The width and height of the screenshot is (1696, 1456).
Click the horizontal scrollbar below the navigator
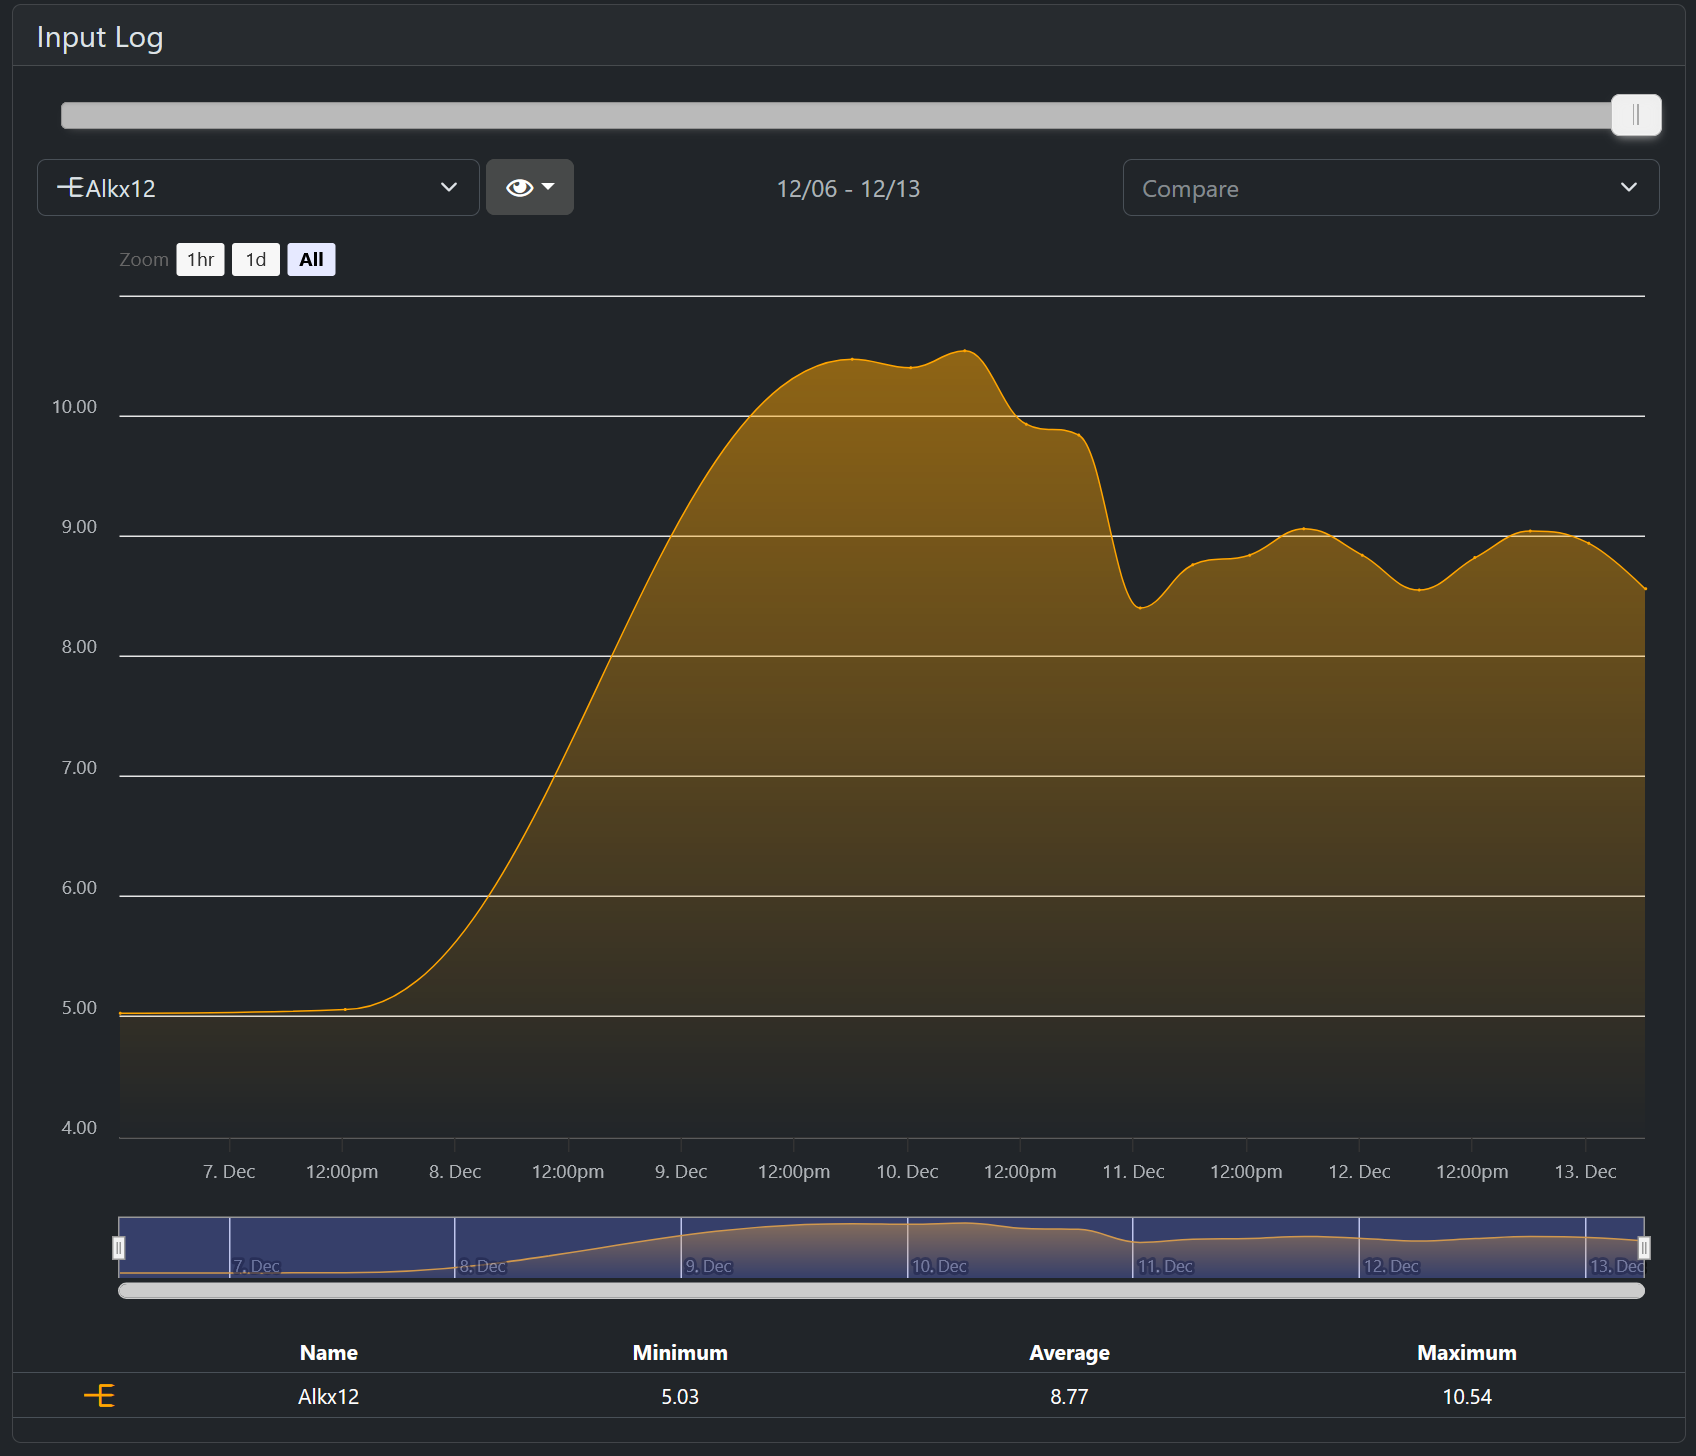(880, 1291)
